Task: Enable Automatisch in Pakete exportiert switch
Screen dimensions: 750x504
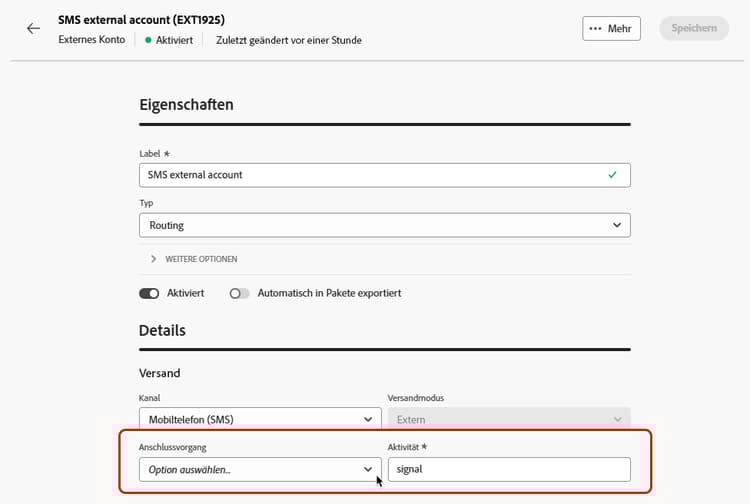Action: (239, 294)
